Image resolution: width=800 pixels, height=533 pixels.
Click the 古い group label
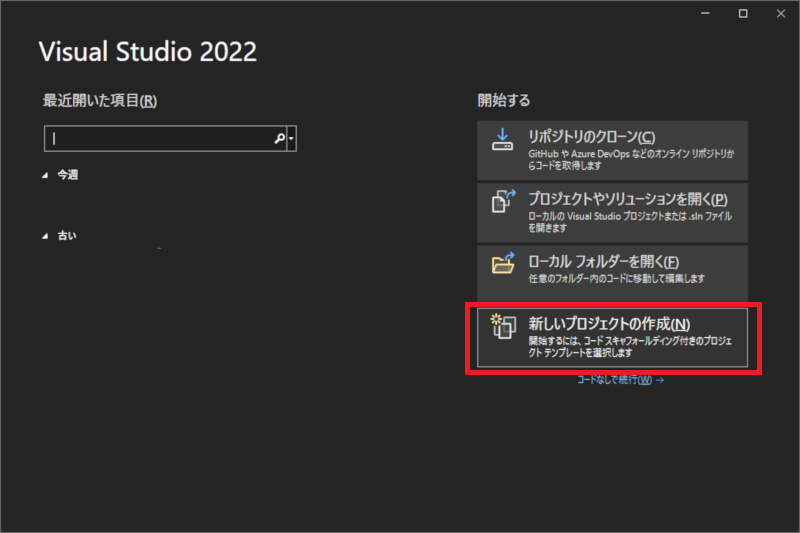pyautogui.click(x=67, y=236)
